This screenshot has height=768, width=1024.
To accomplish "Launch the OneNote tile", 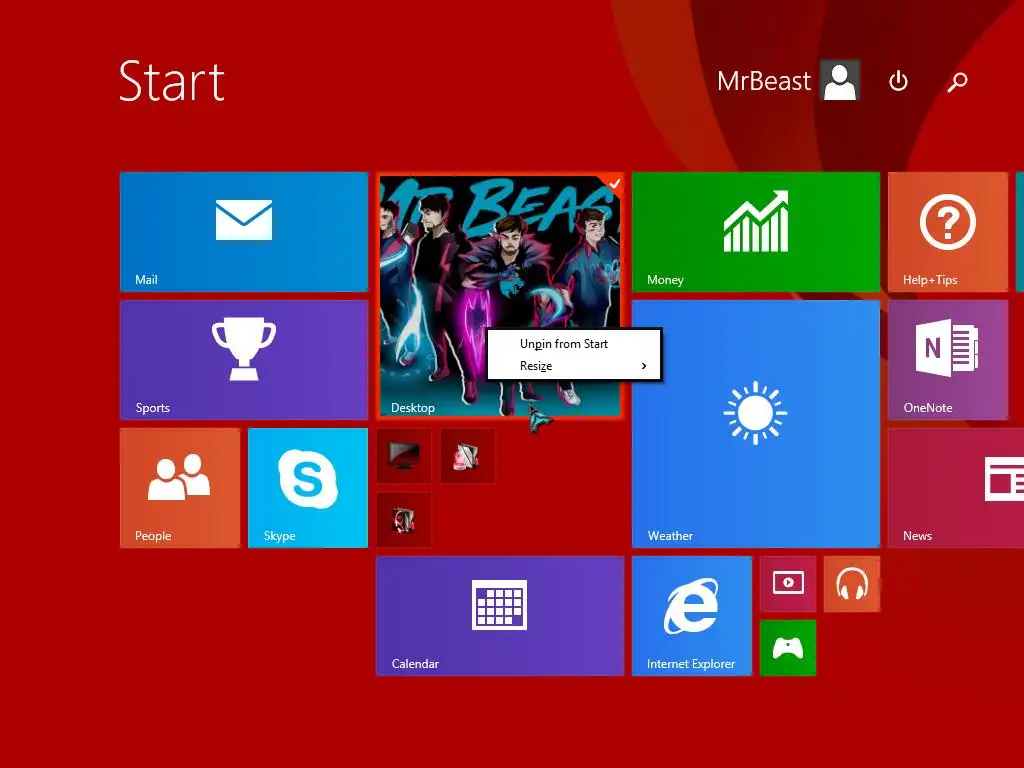I will coord(948,360).
